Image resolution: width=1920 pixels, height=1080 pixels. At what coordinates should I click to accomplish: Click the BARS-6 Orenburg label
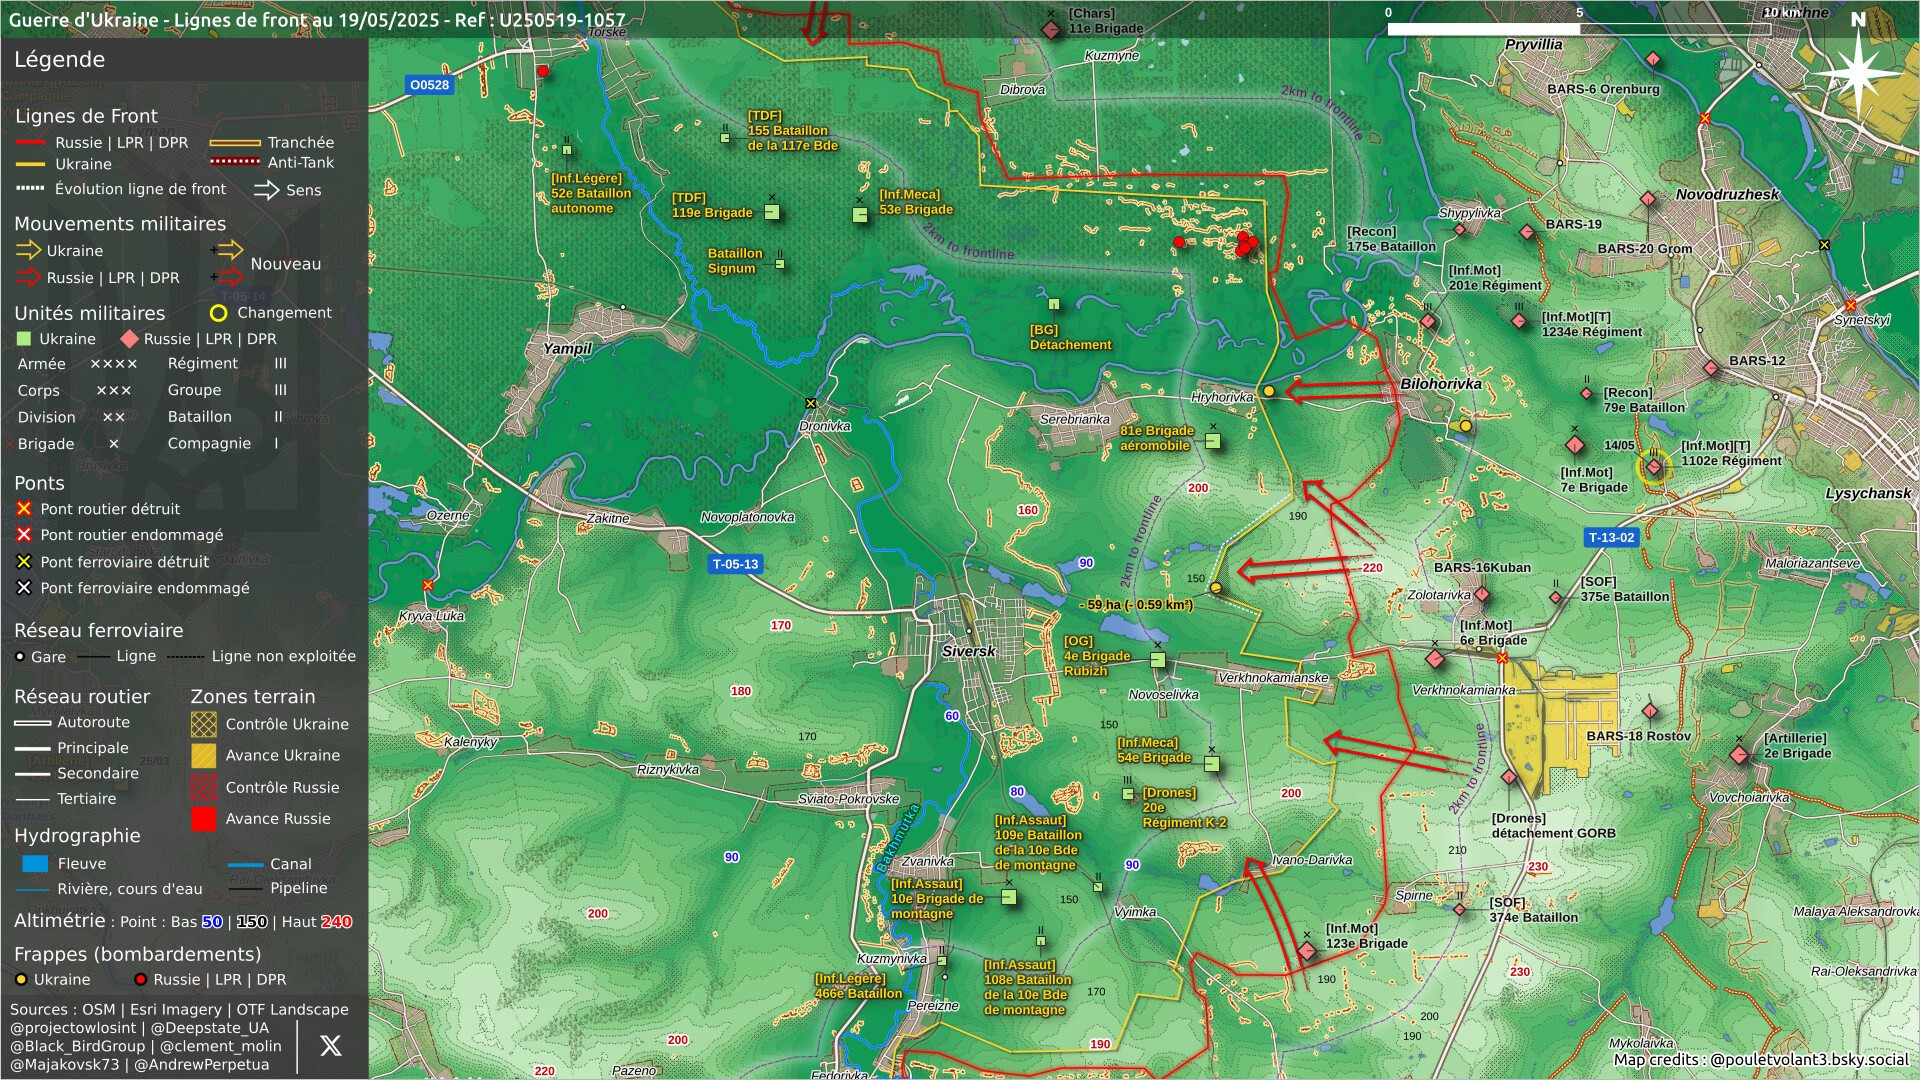point(1603,89)
